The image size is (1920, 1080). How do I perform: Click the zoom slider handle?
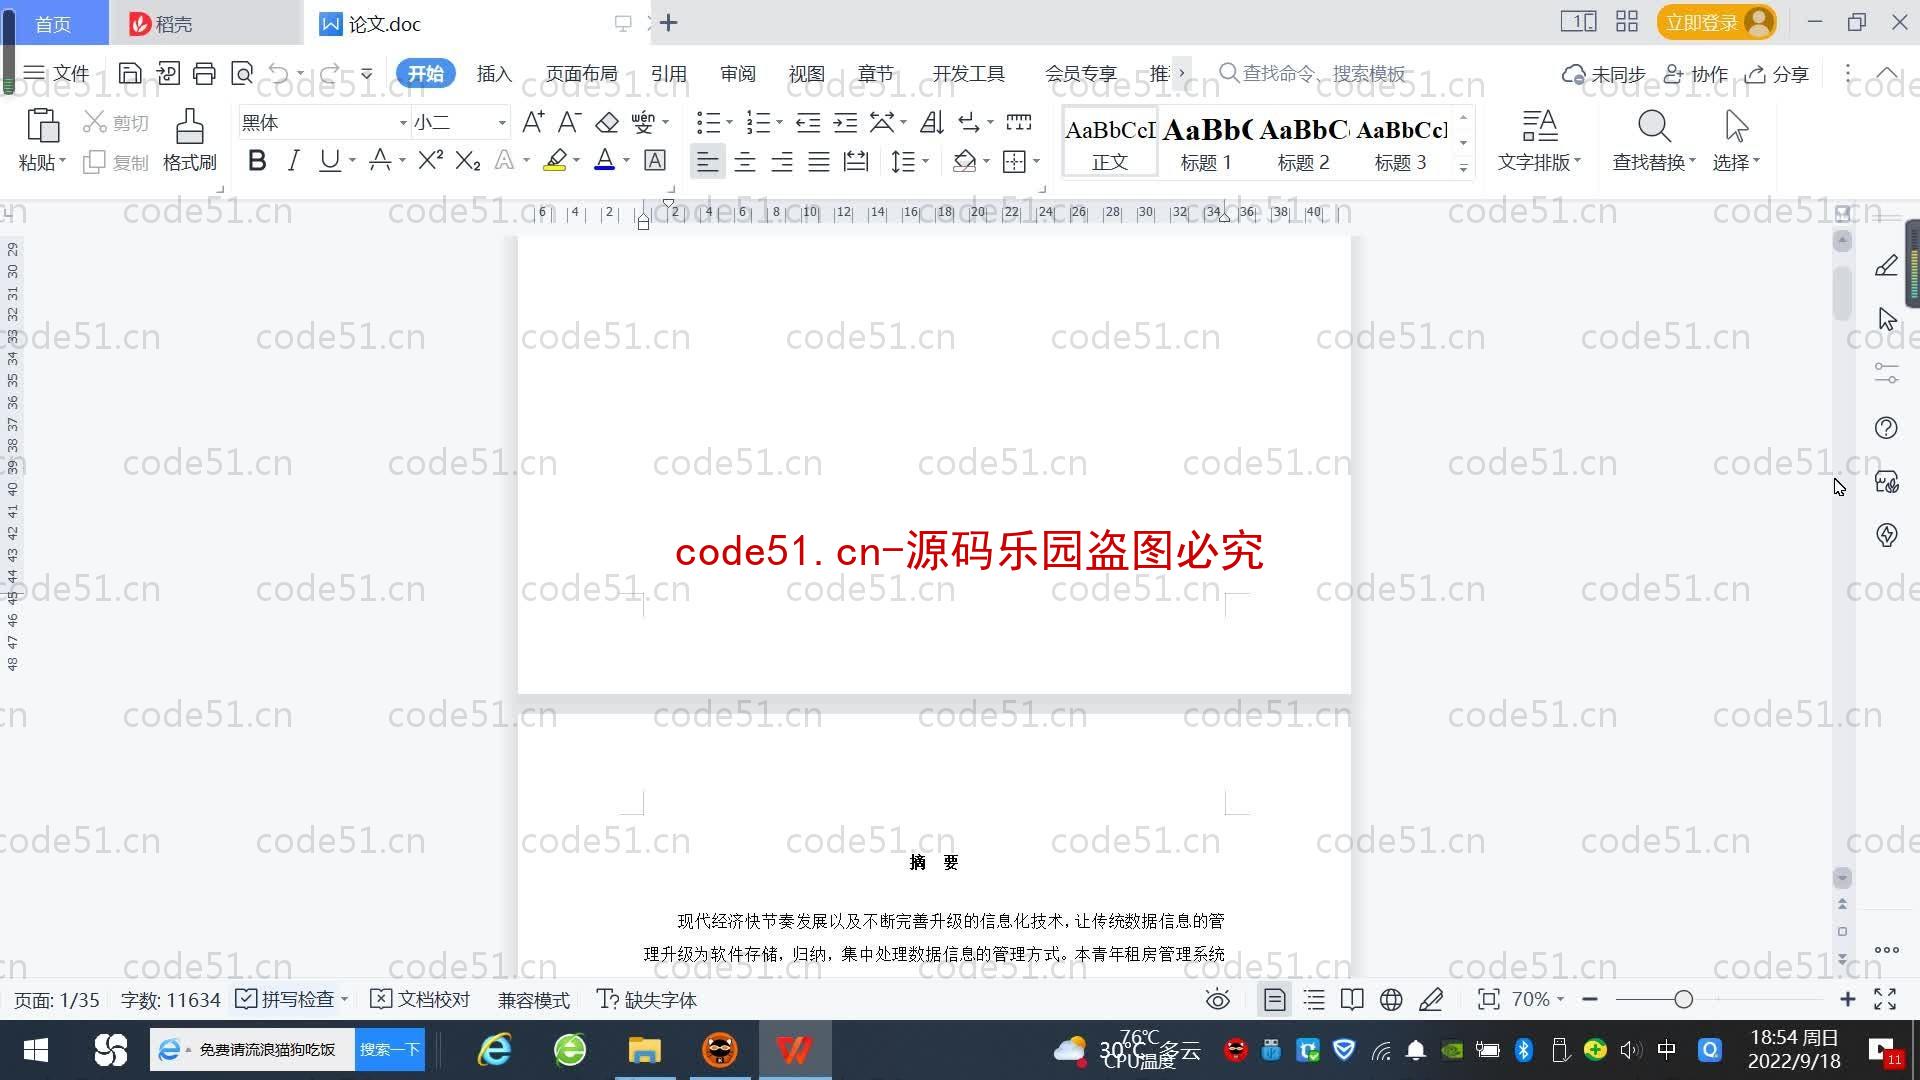pos(1684,999)
